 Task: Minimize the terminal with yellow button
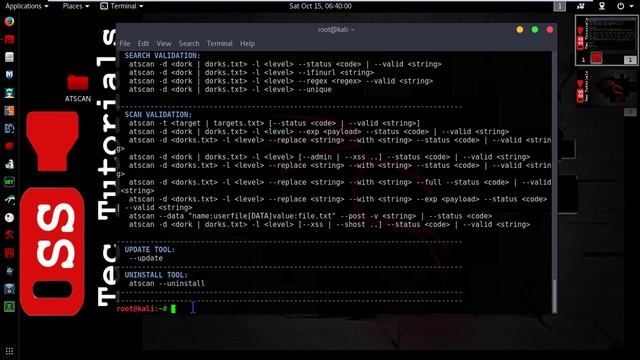pos(520,29)
